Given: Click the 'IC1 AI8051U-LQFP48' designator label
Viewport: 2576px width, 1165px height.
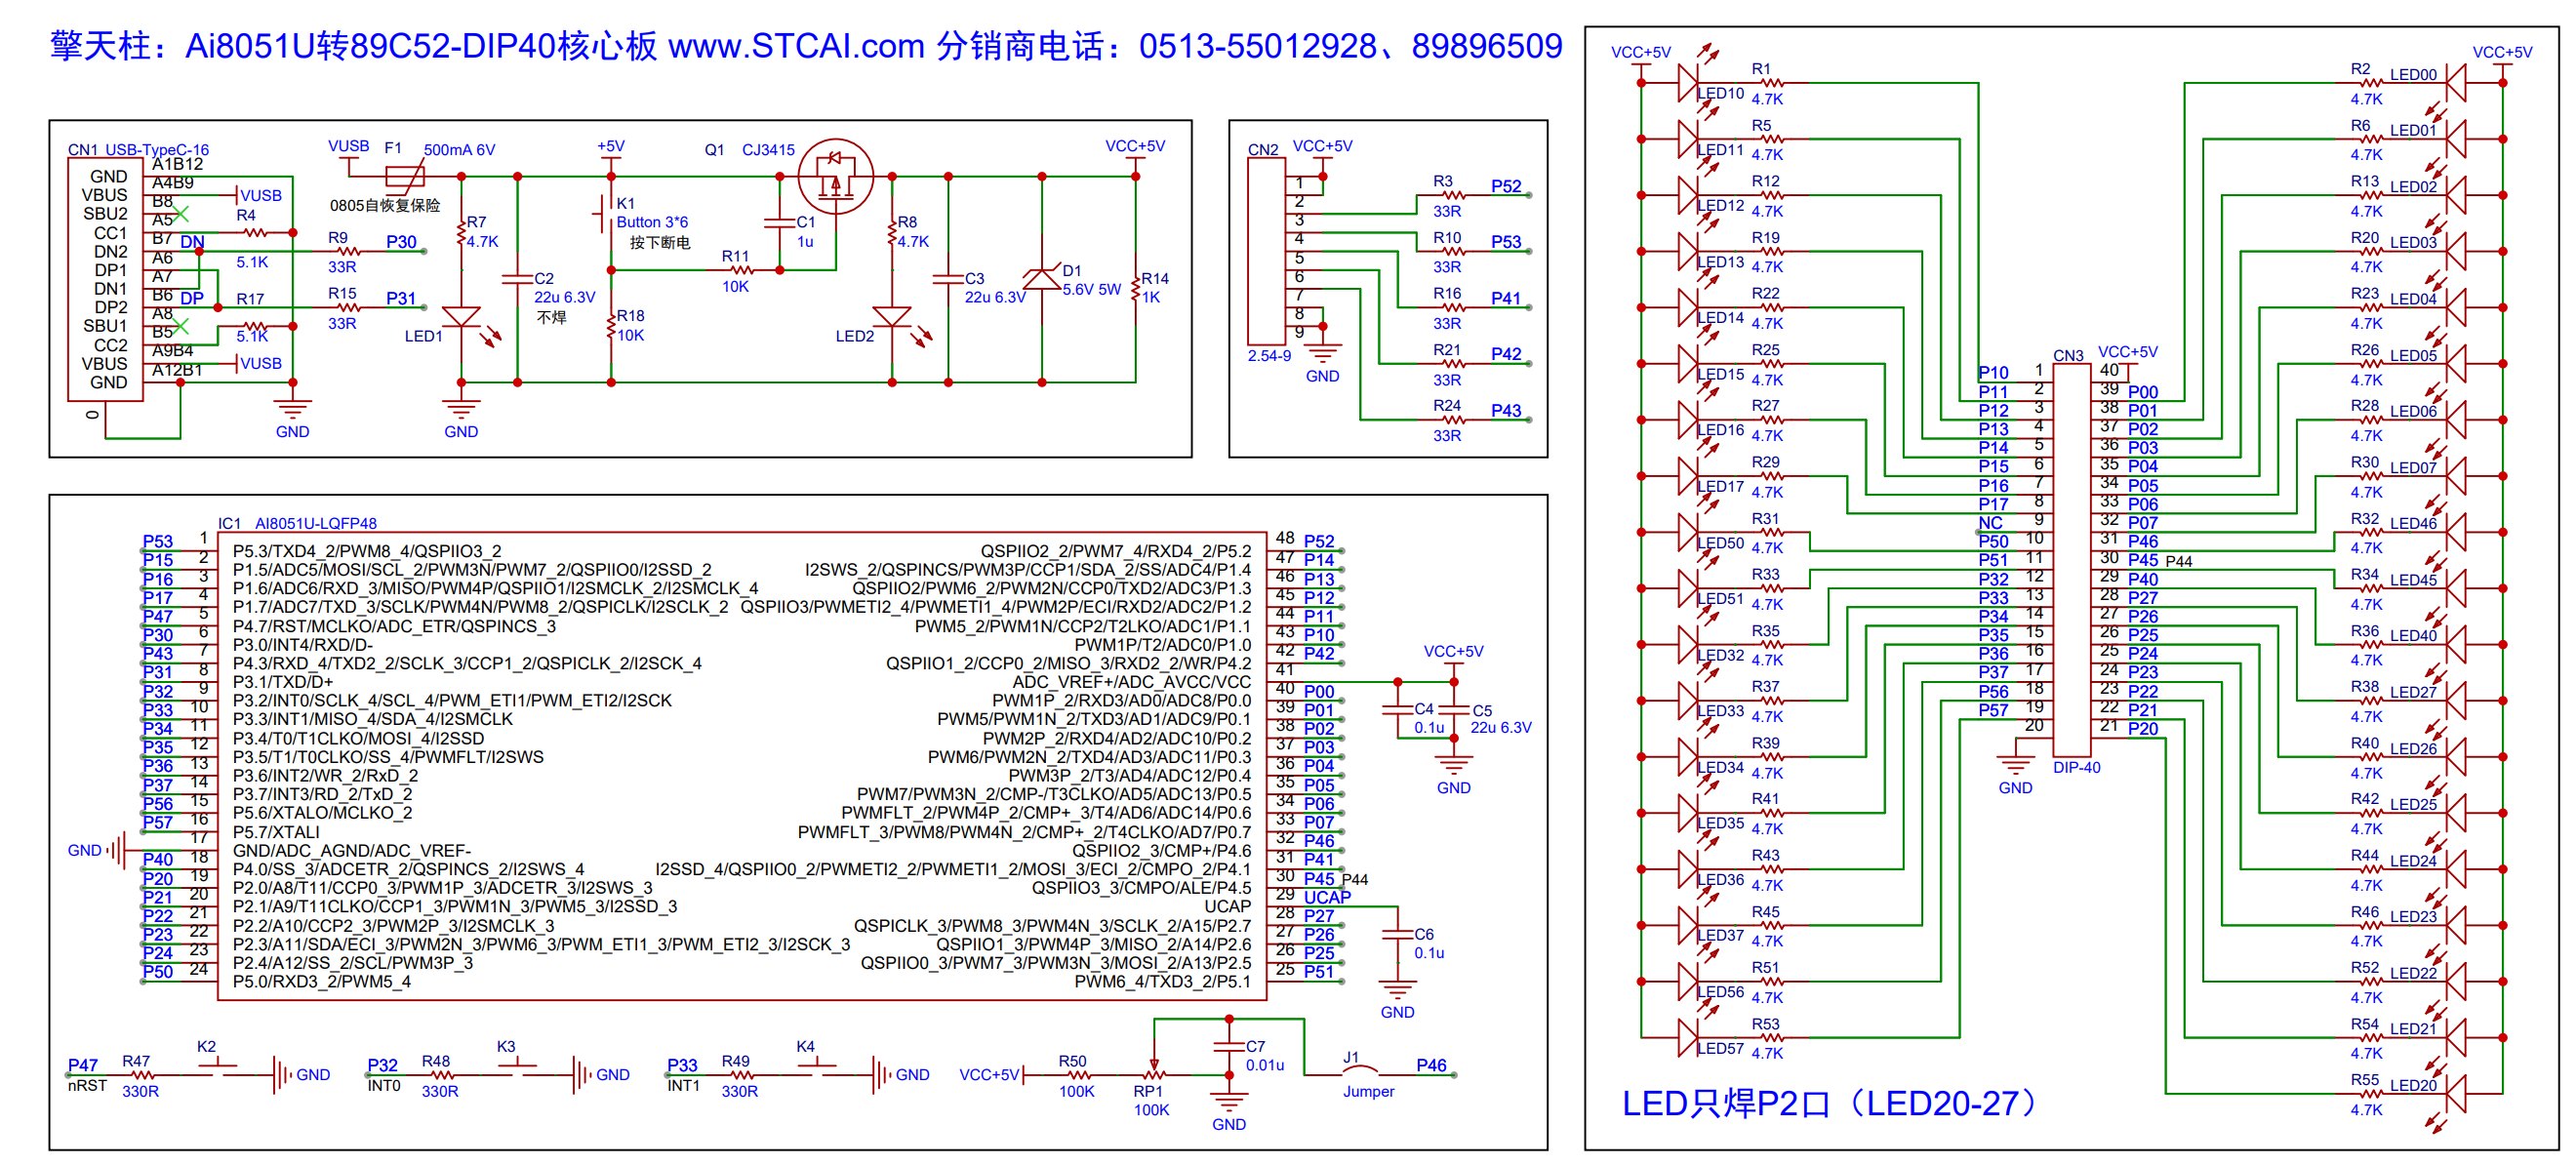Looking at the screenshot, I should coord(297,523).
